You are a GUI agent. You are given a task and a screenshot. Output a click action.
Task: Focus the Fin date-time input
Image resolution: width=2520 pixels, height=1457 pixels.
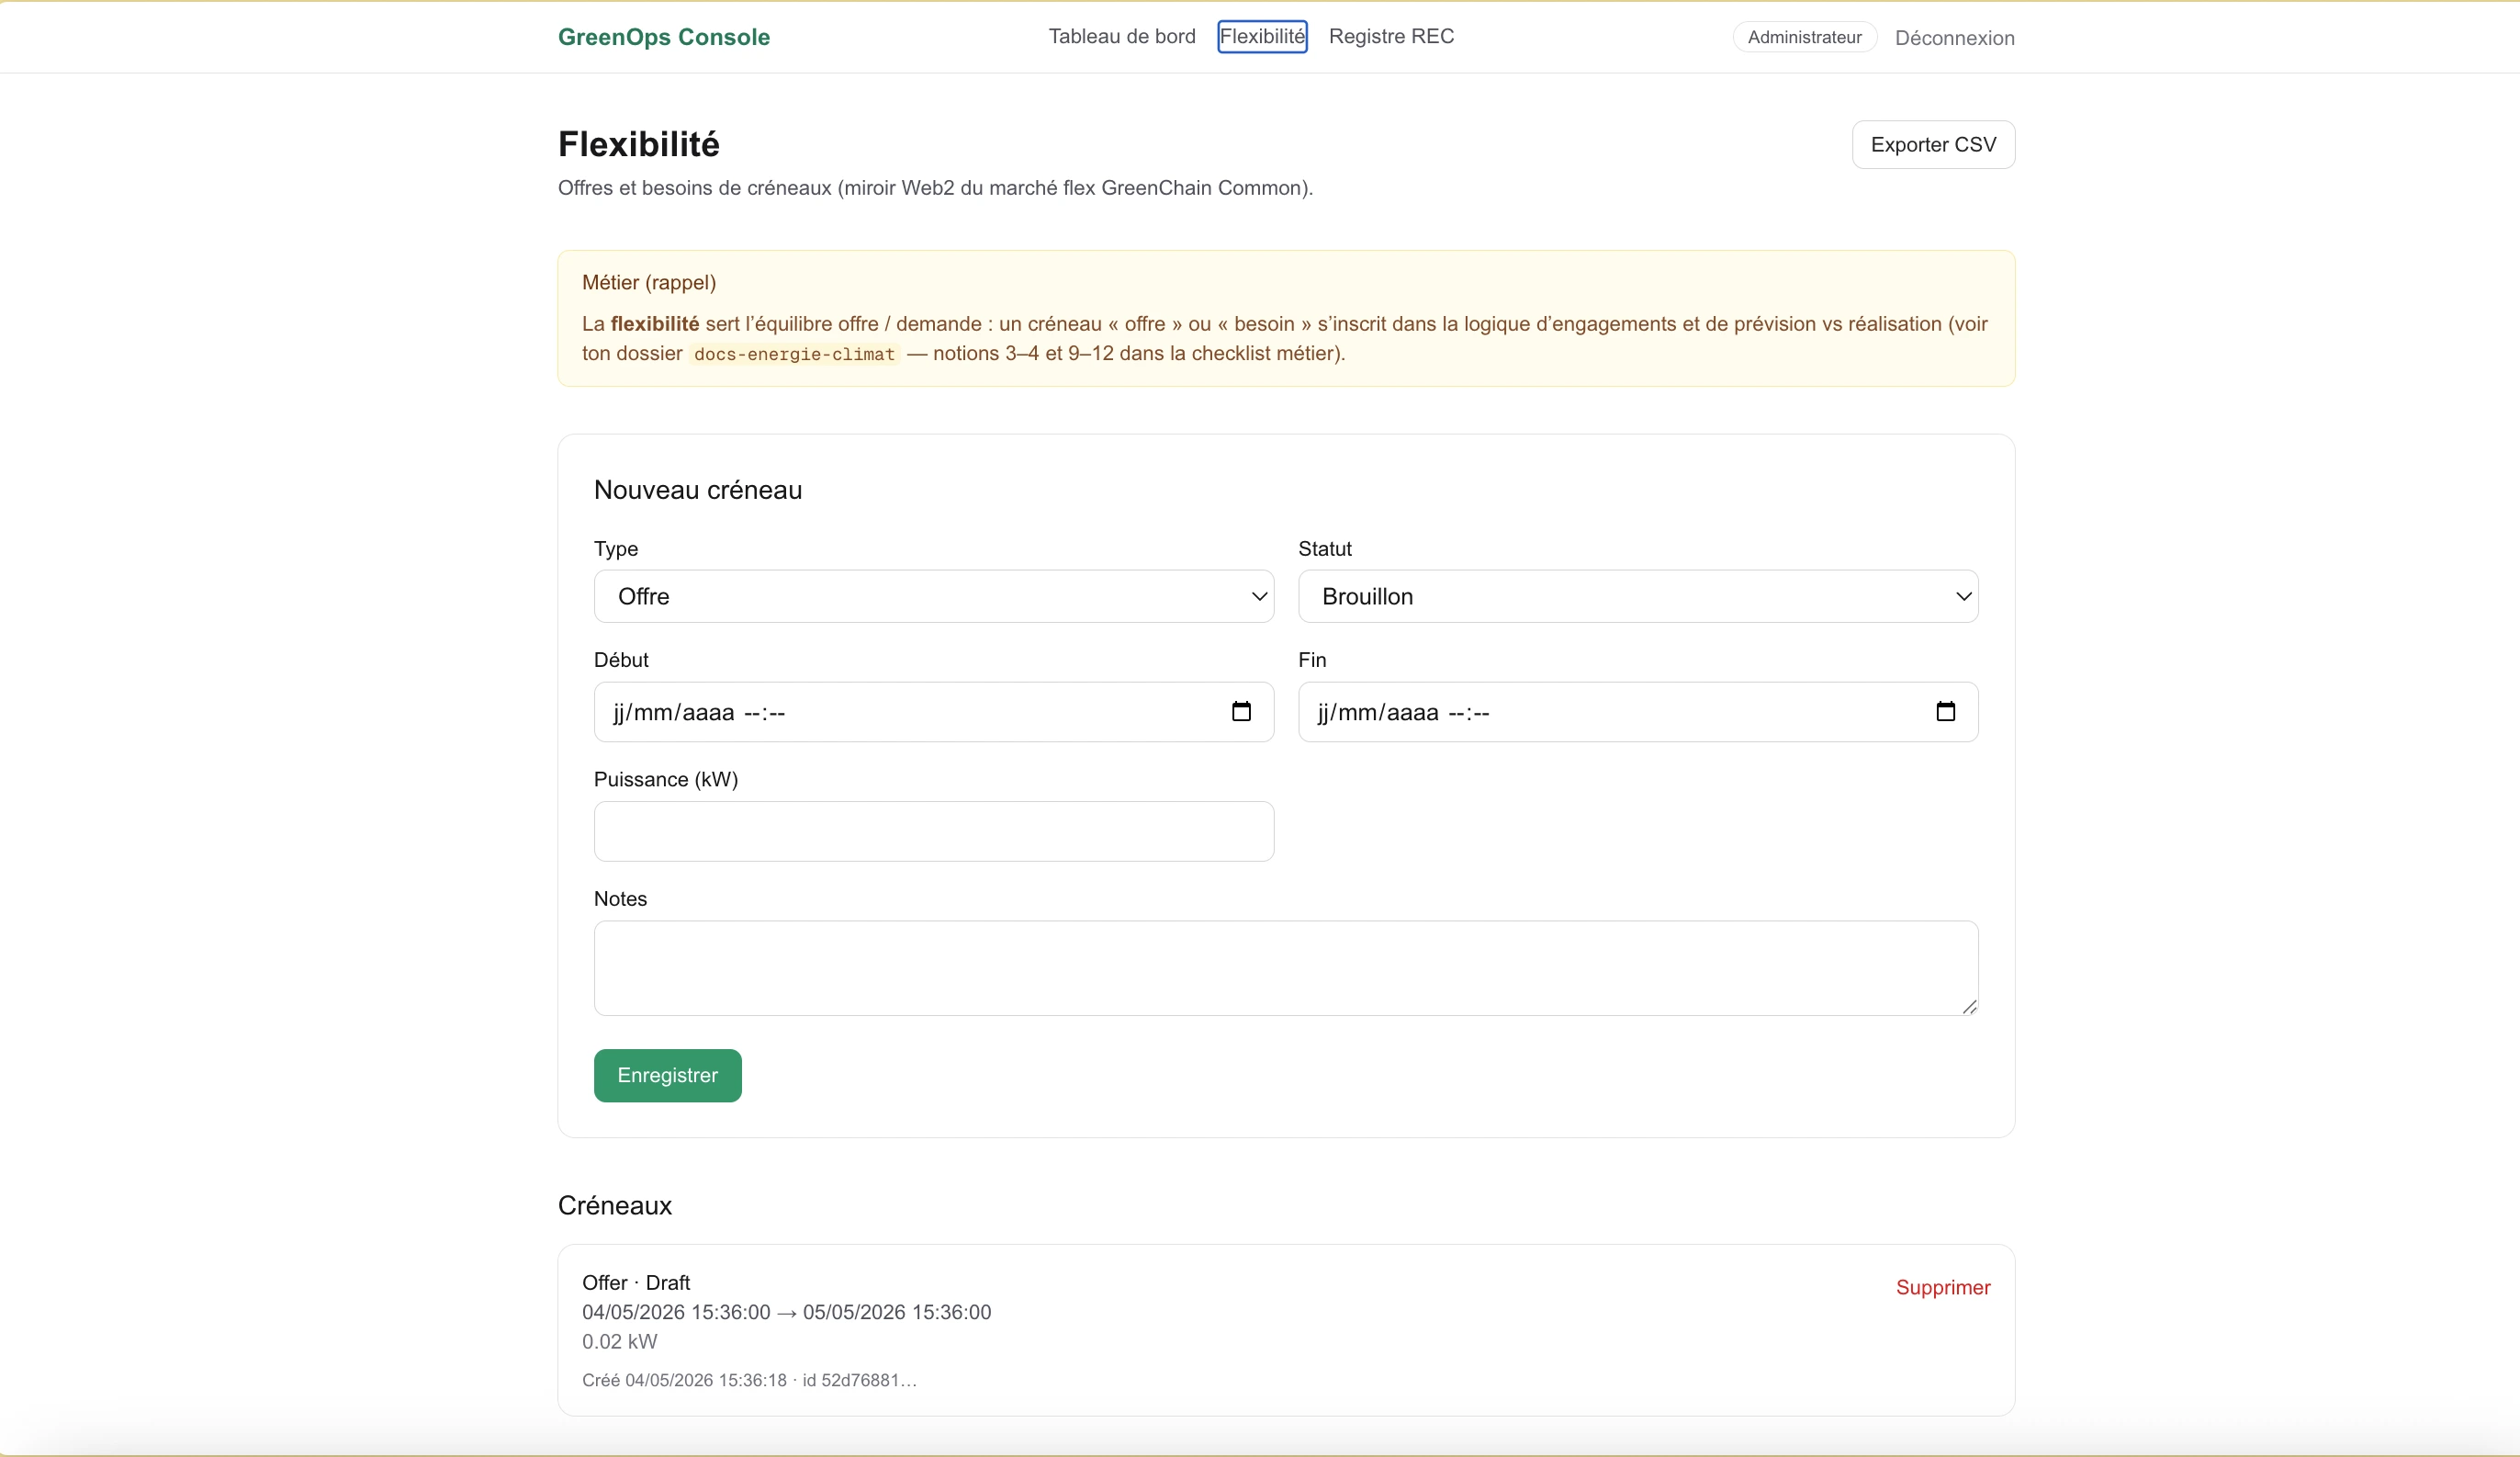1638,712
